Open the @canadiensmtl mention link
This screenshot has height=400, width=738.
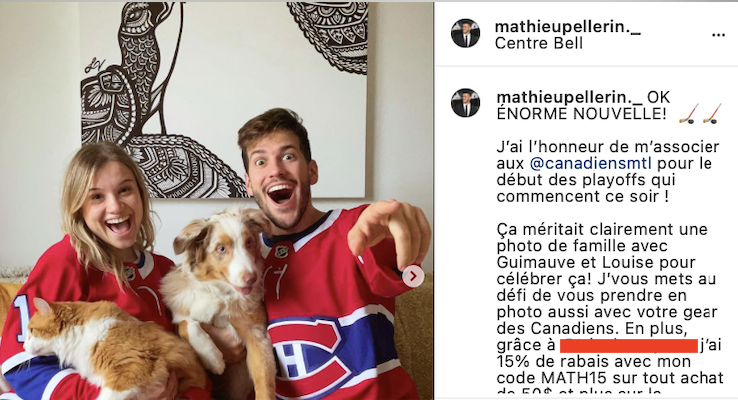(591, 163)
